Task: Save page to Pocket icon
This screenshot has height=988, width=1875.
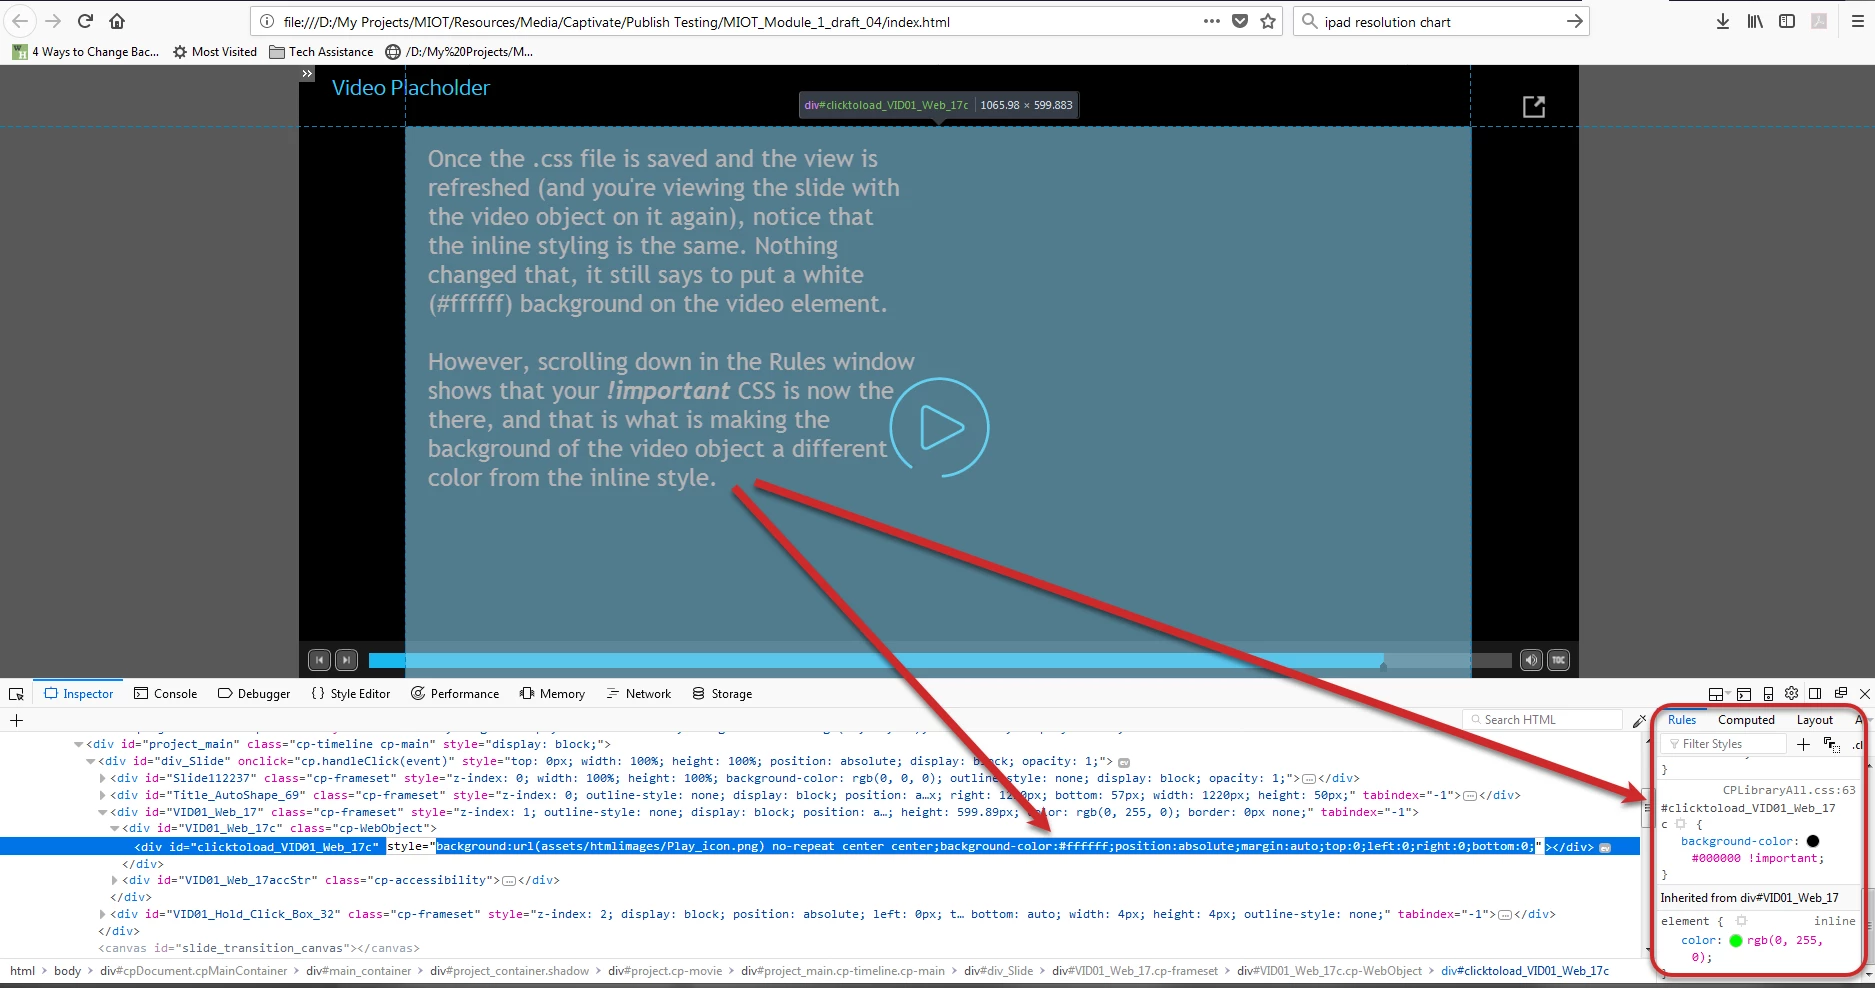Action: [1240, 21]
